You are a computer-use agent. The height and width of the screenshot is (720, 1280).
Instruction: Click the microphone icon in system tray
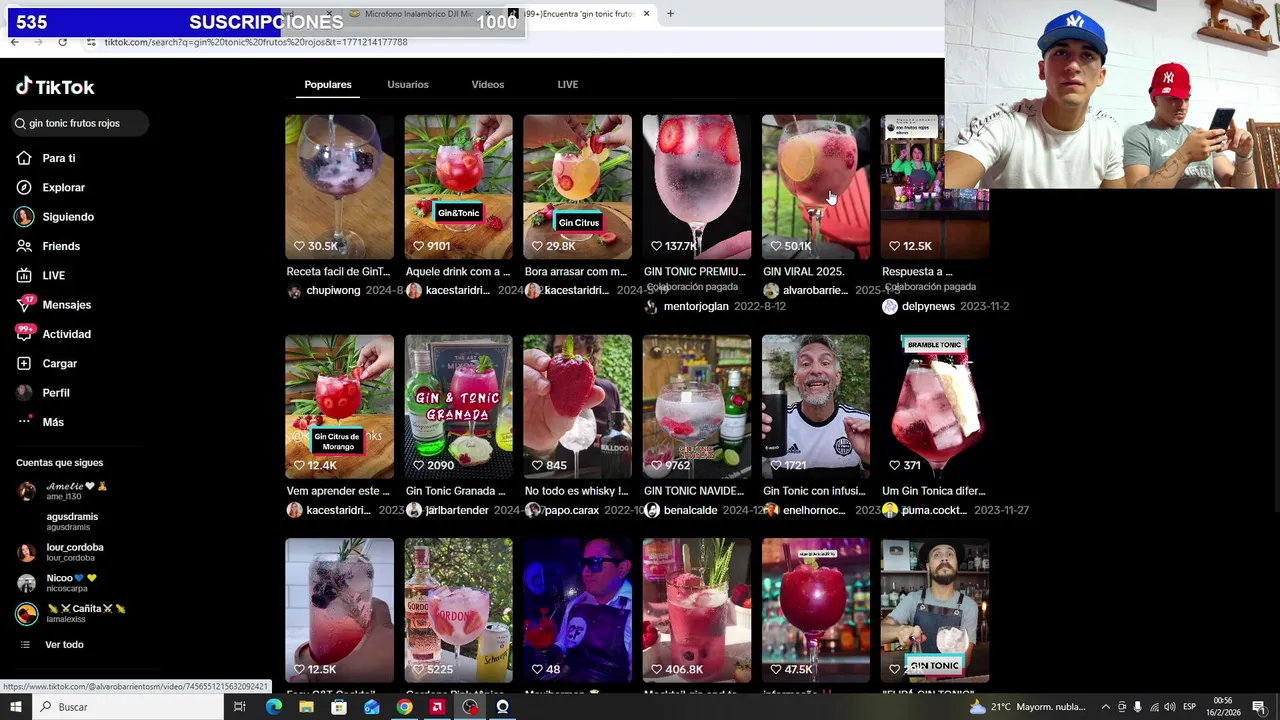coord(1138,707)
